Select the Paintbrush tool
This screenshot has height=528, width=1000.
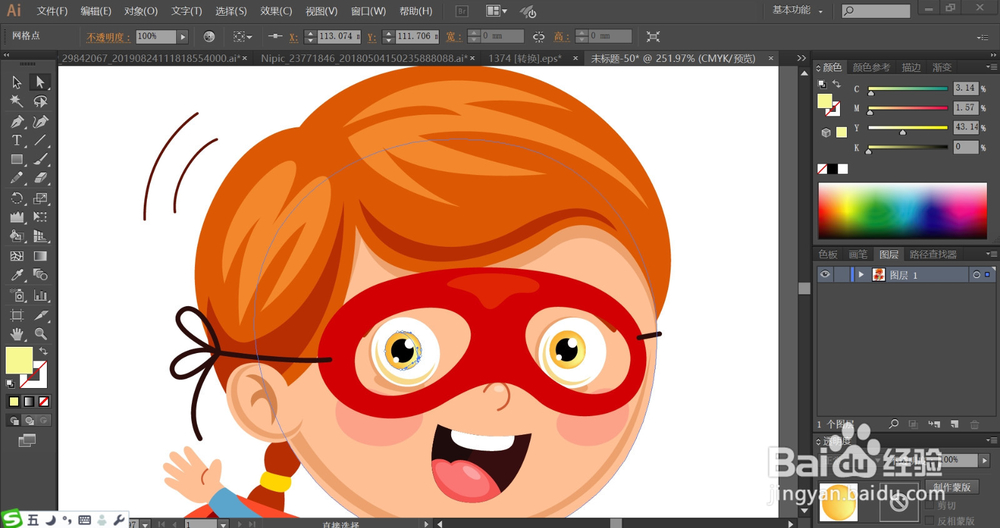point(40,159)
